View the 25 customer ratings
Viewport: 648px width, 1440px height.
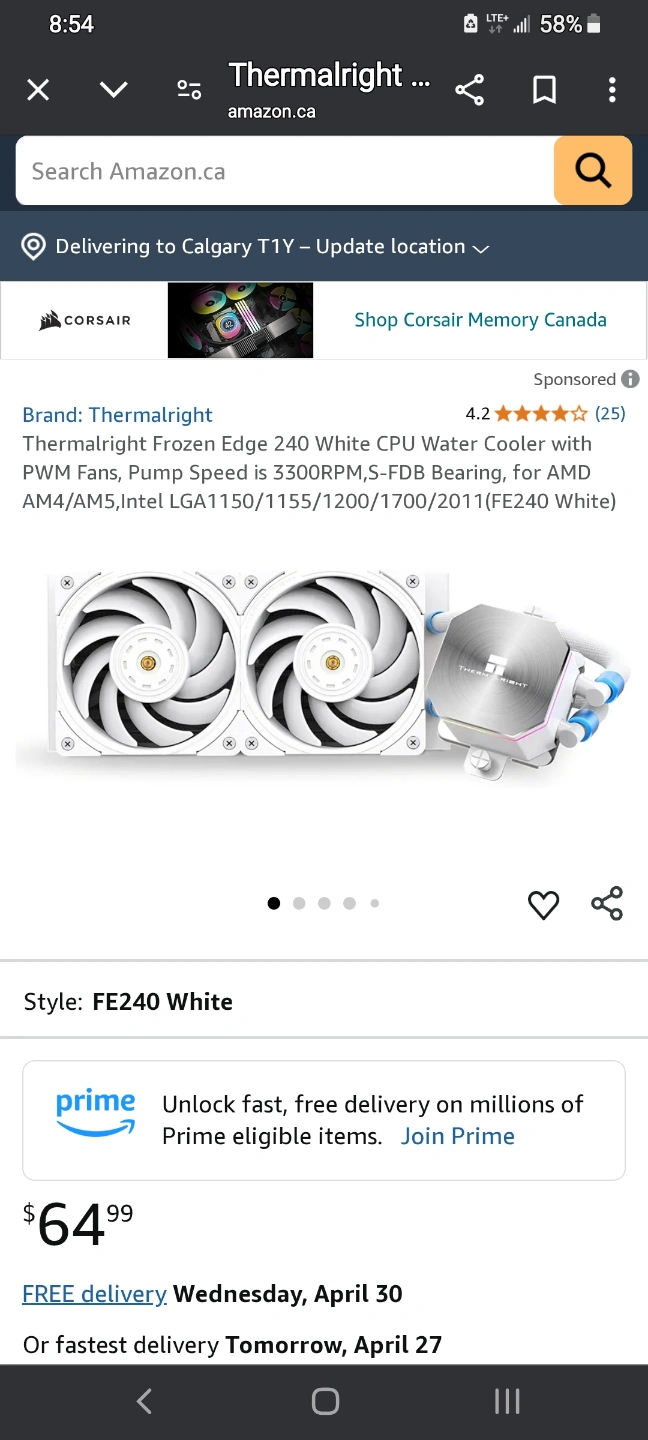coord(610,413)
